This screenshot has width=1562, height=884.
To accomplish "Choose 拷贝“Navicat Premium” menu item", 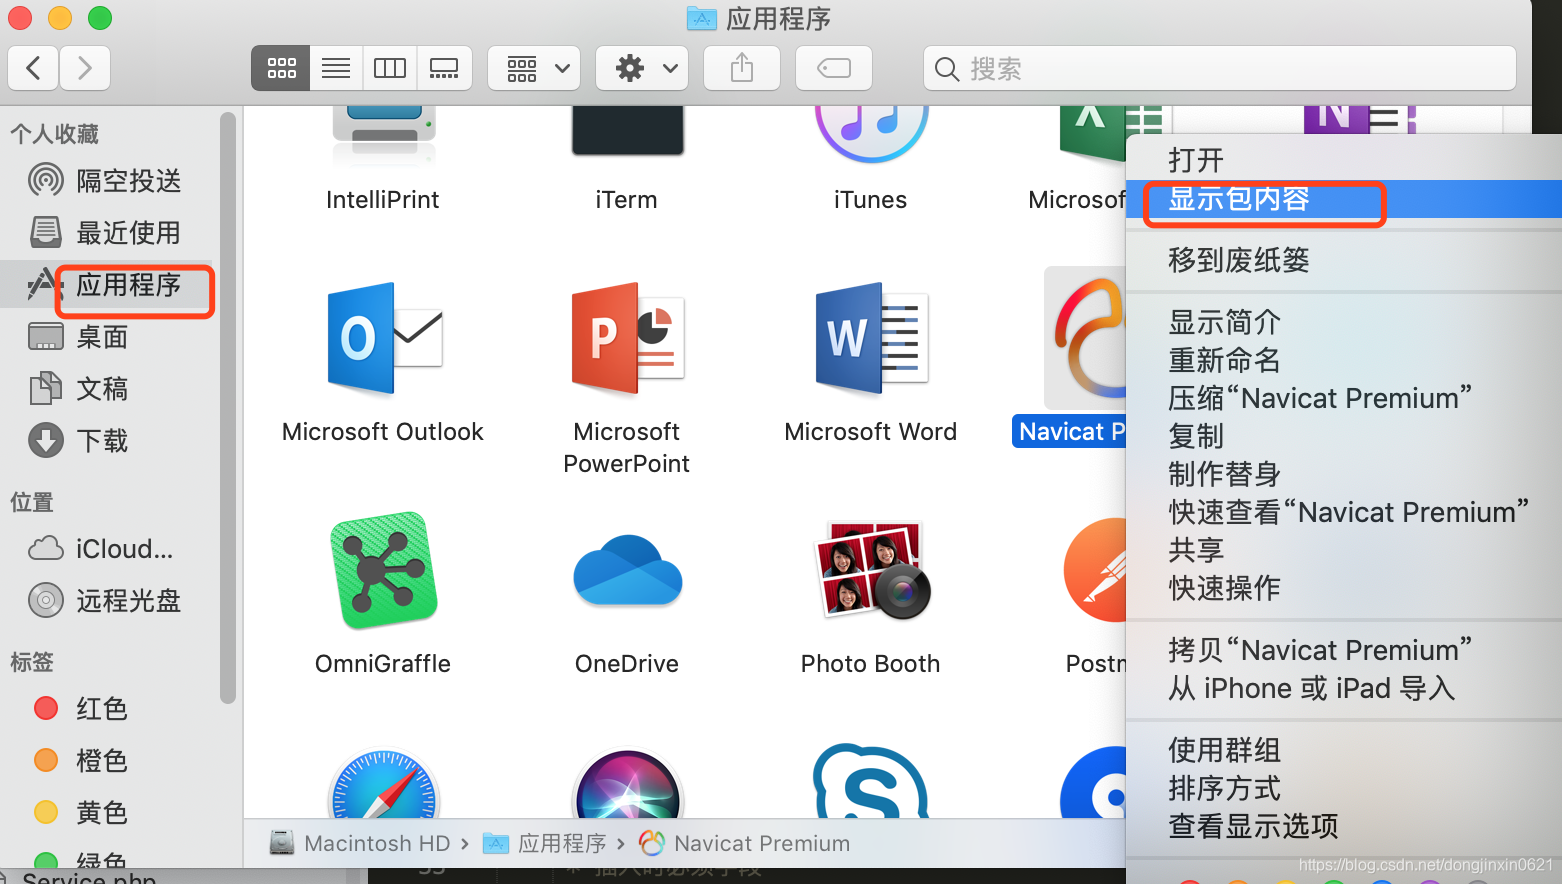I will pos(1344,650).
